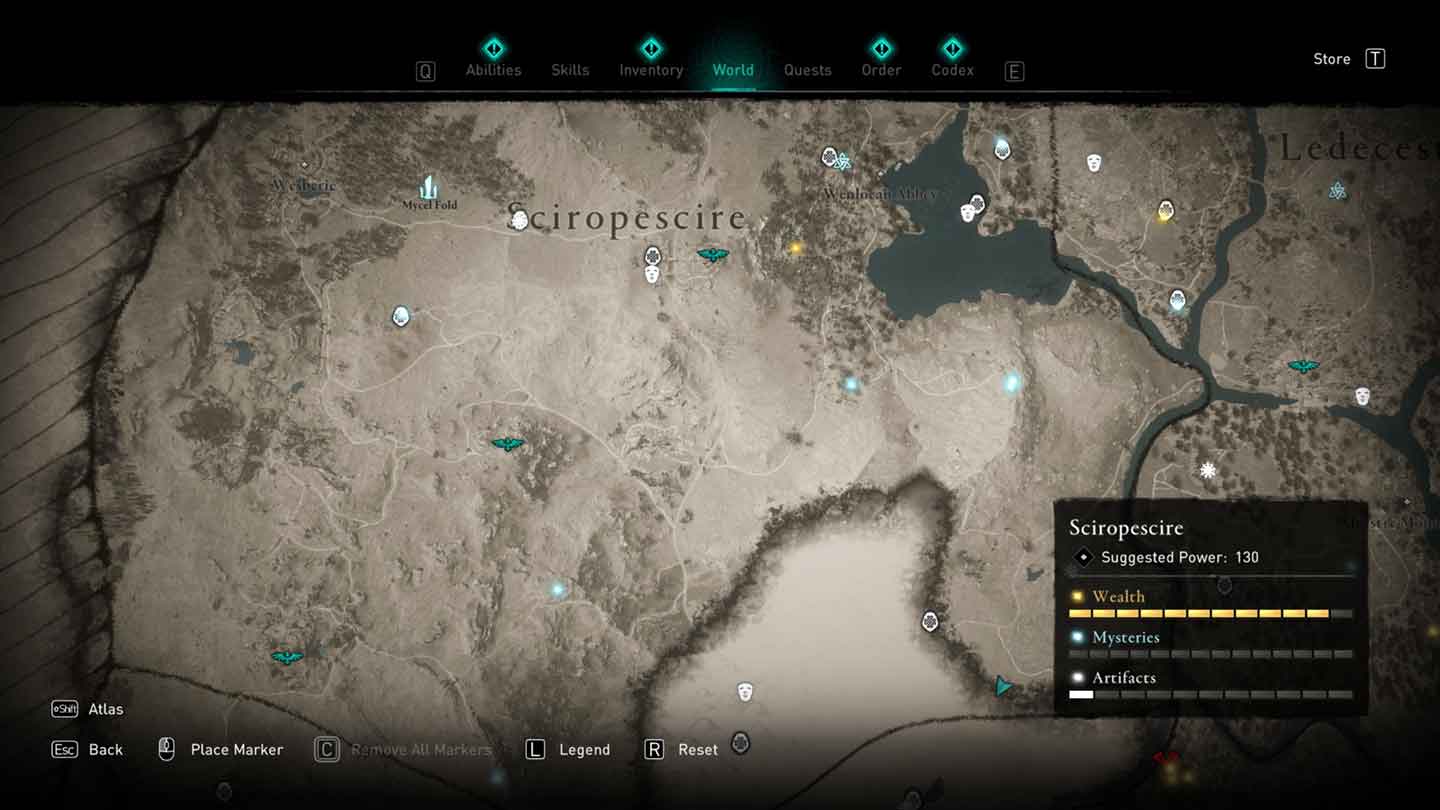Click the synchronization point eagle near Sciropescire label
The height and width of the screenshot is (810, 1440).
(x=712, y=255)
